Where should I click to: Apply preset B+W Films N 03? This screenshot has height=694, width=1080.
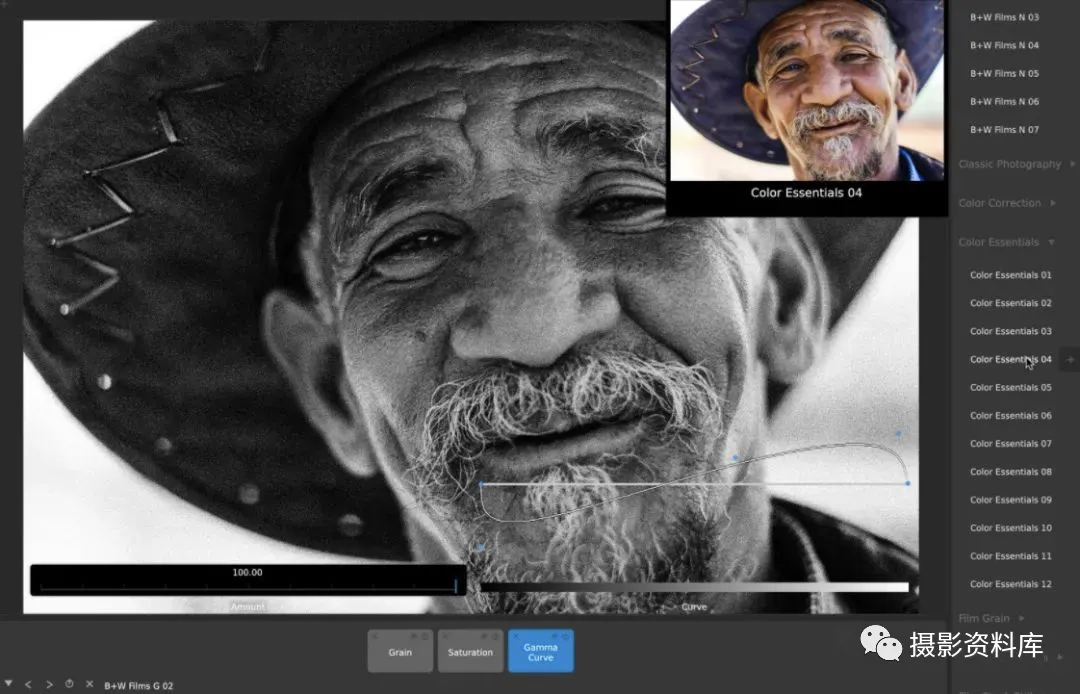pos(1004,17)
